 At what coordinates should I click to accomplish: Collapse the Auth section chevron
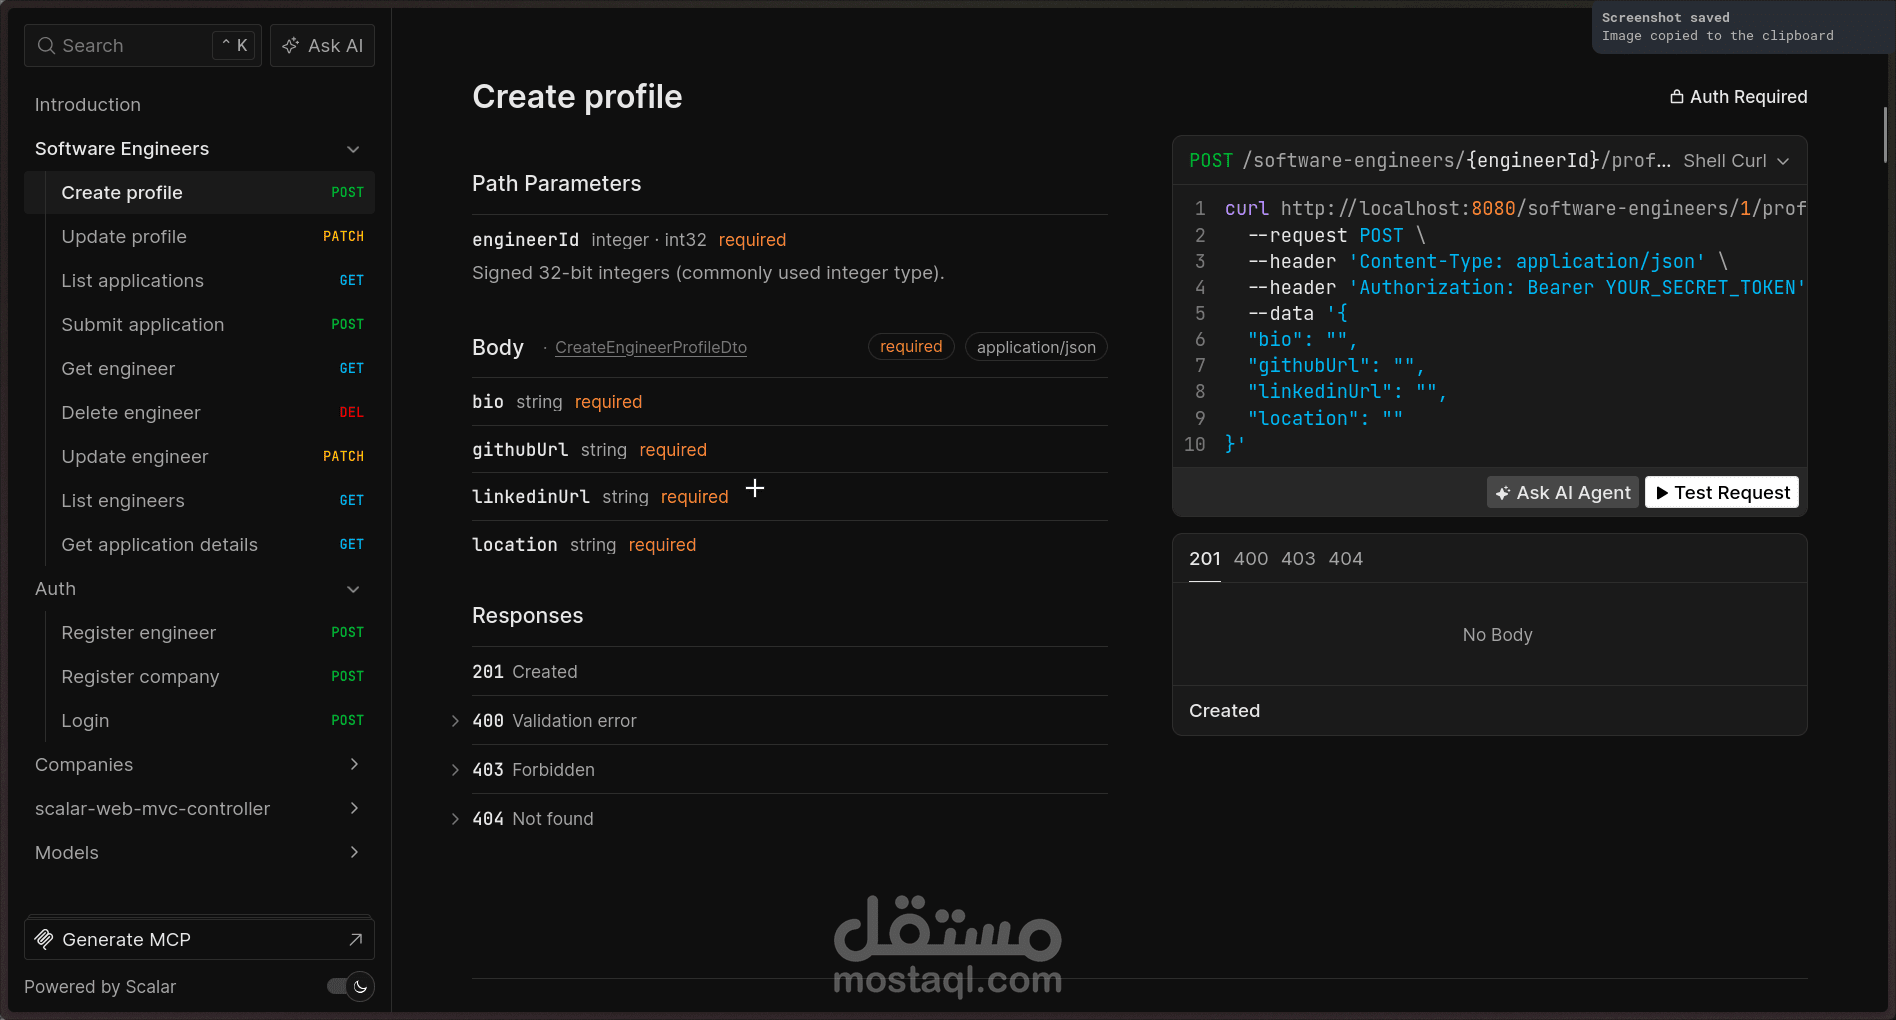[353, 589]
